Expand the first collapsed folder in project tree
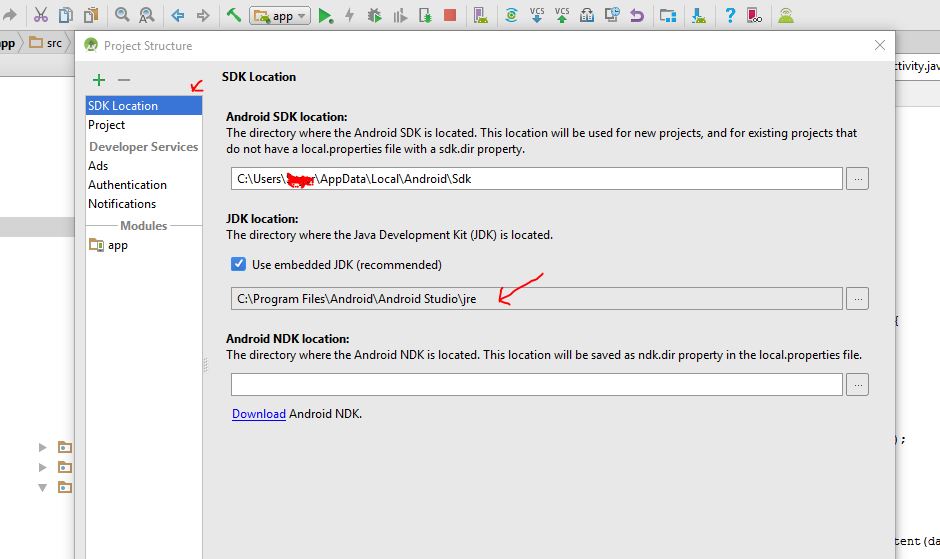The width and height of the screenshot is (940, 559). 42,447
